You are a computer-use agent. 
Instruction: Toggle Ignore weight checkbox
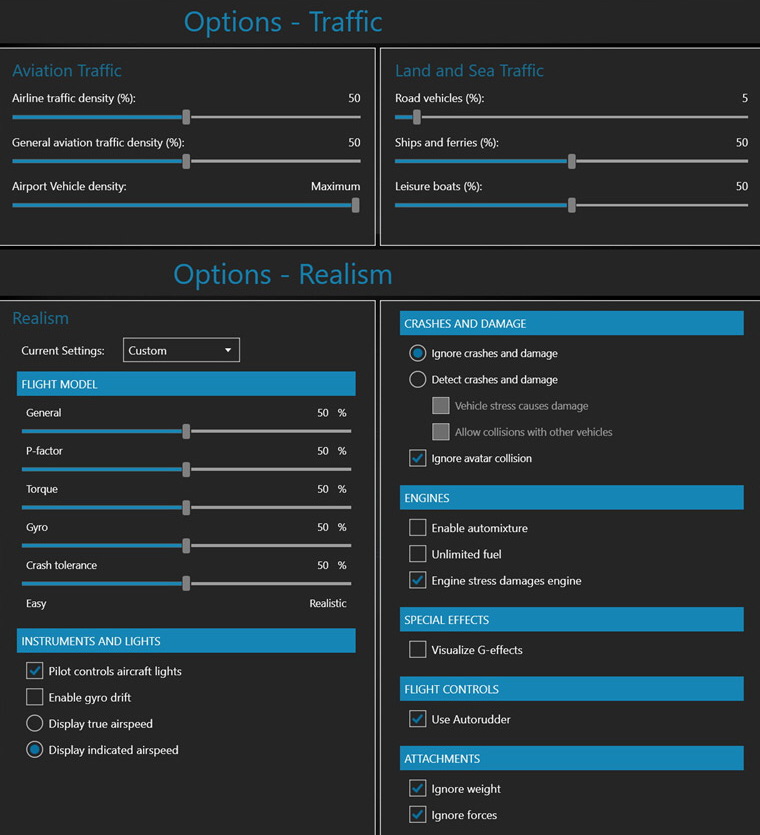coord(418,789)
